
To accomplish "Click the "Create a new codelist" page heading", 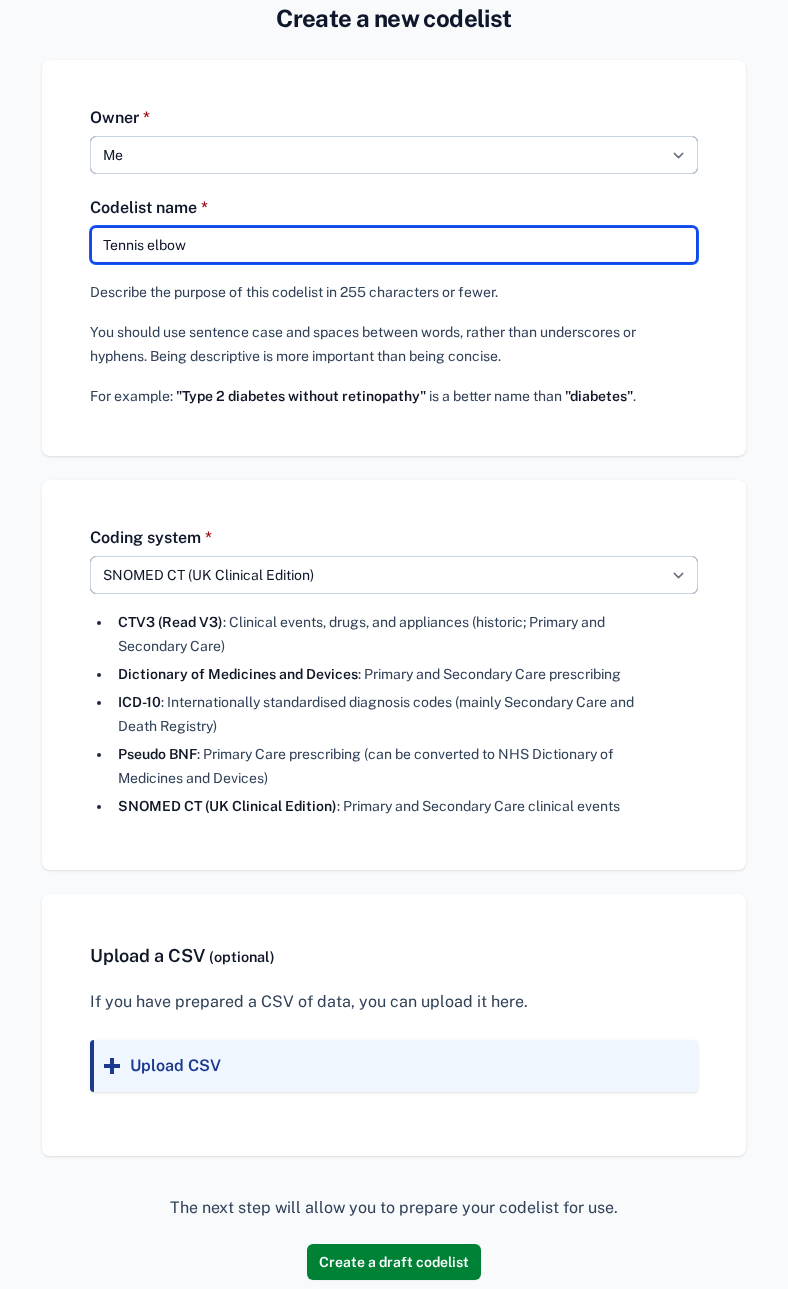I will tap(394, 18).
